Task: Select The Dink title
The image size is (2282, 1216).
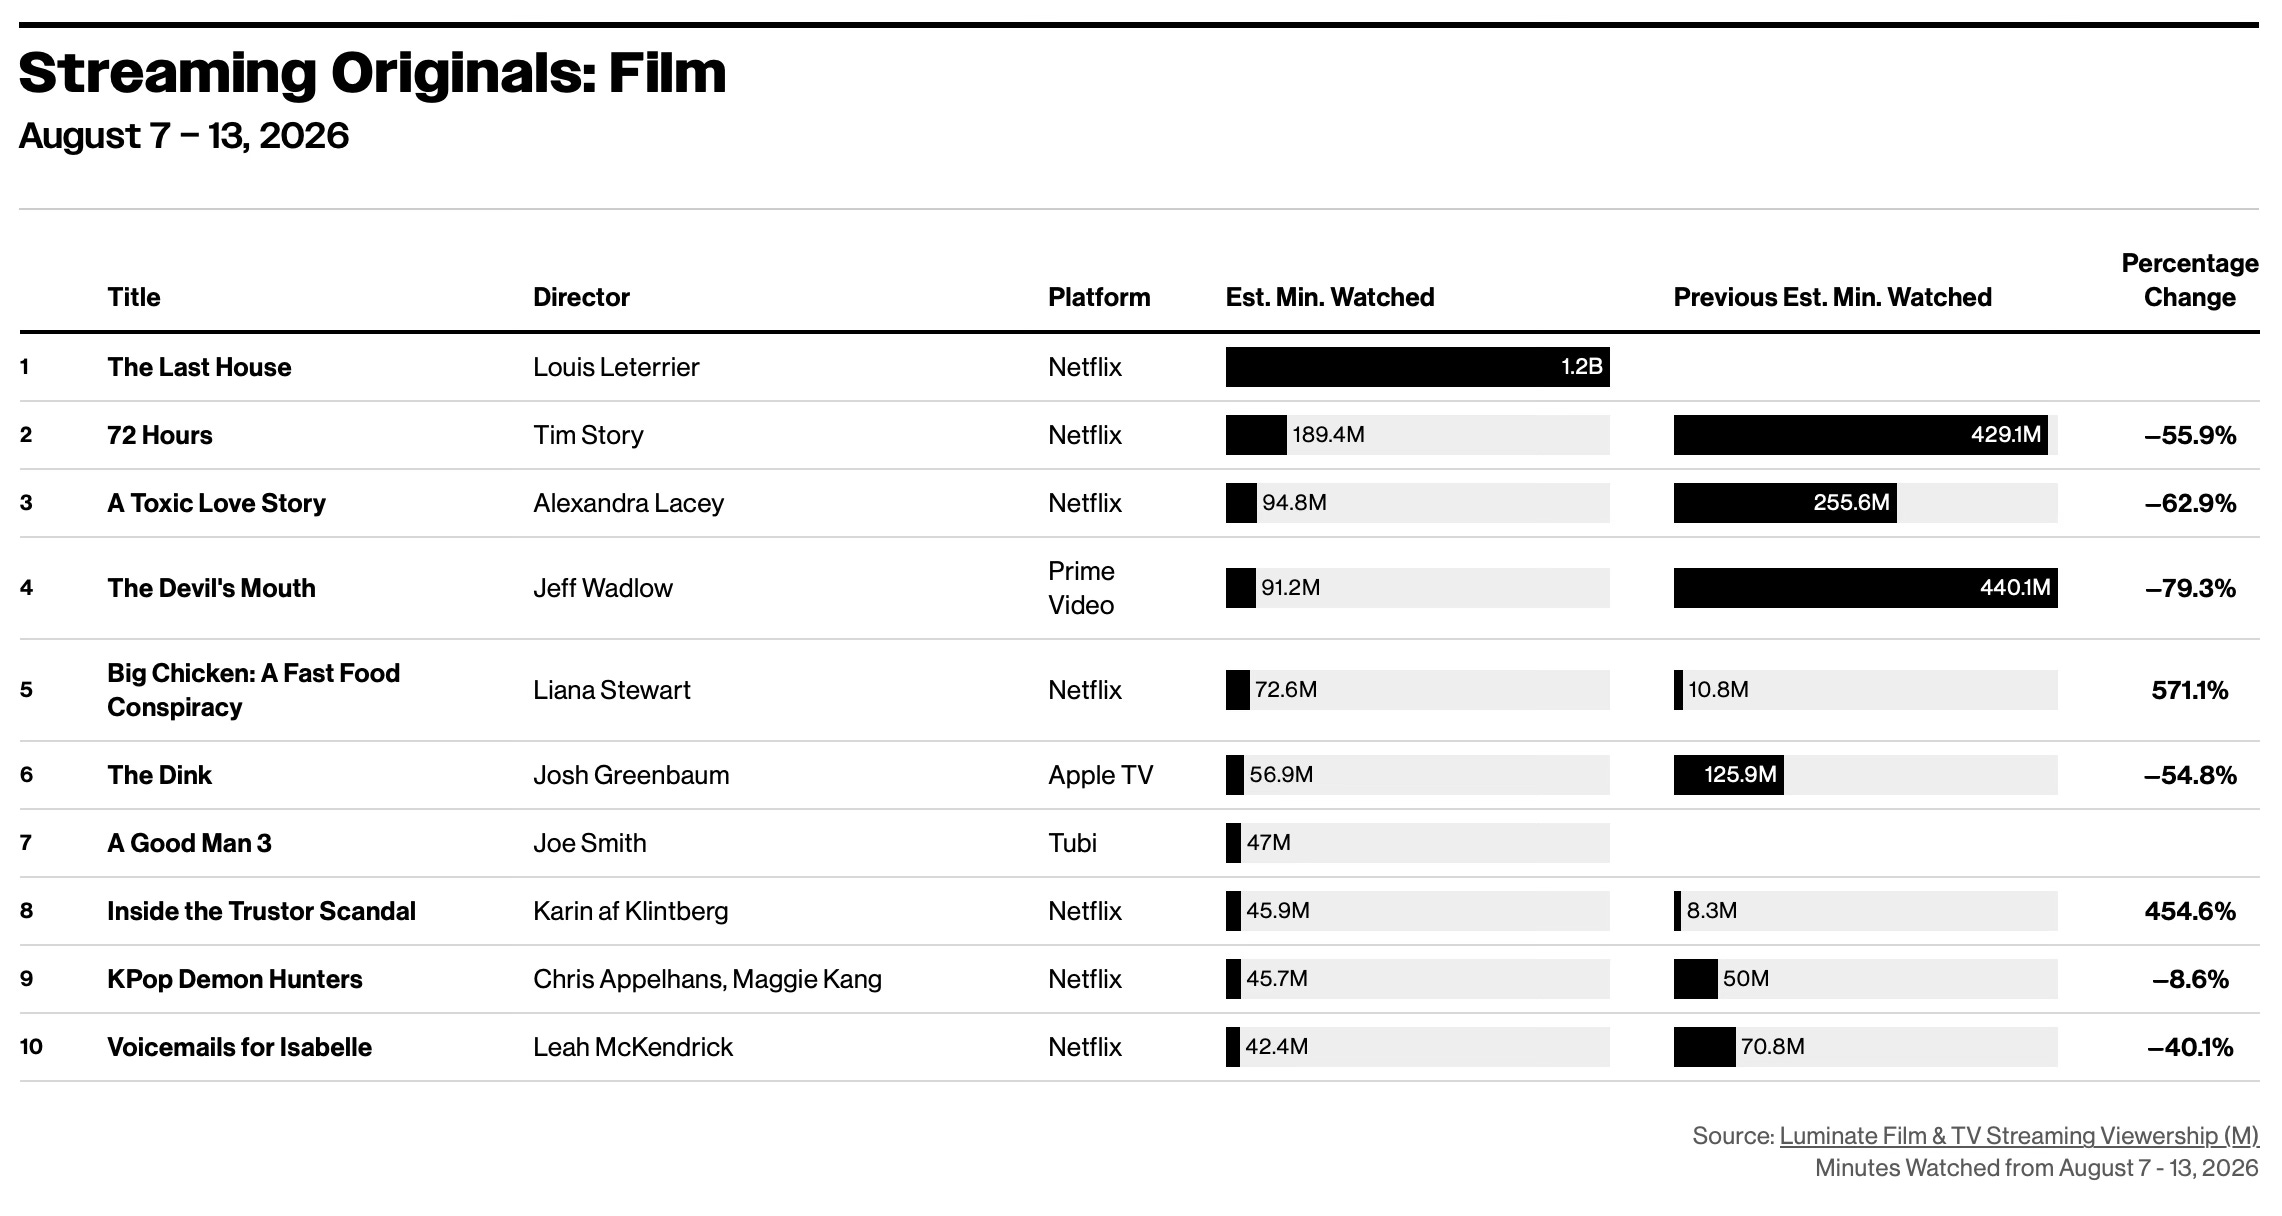Action: [159, 775]
